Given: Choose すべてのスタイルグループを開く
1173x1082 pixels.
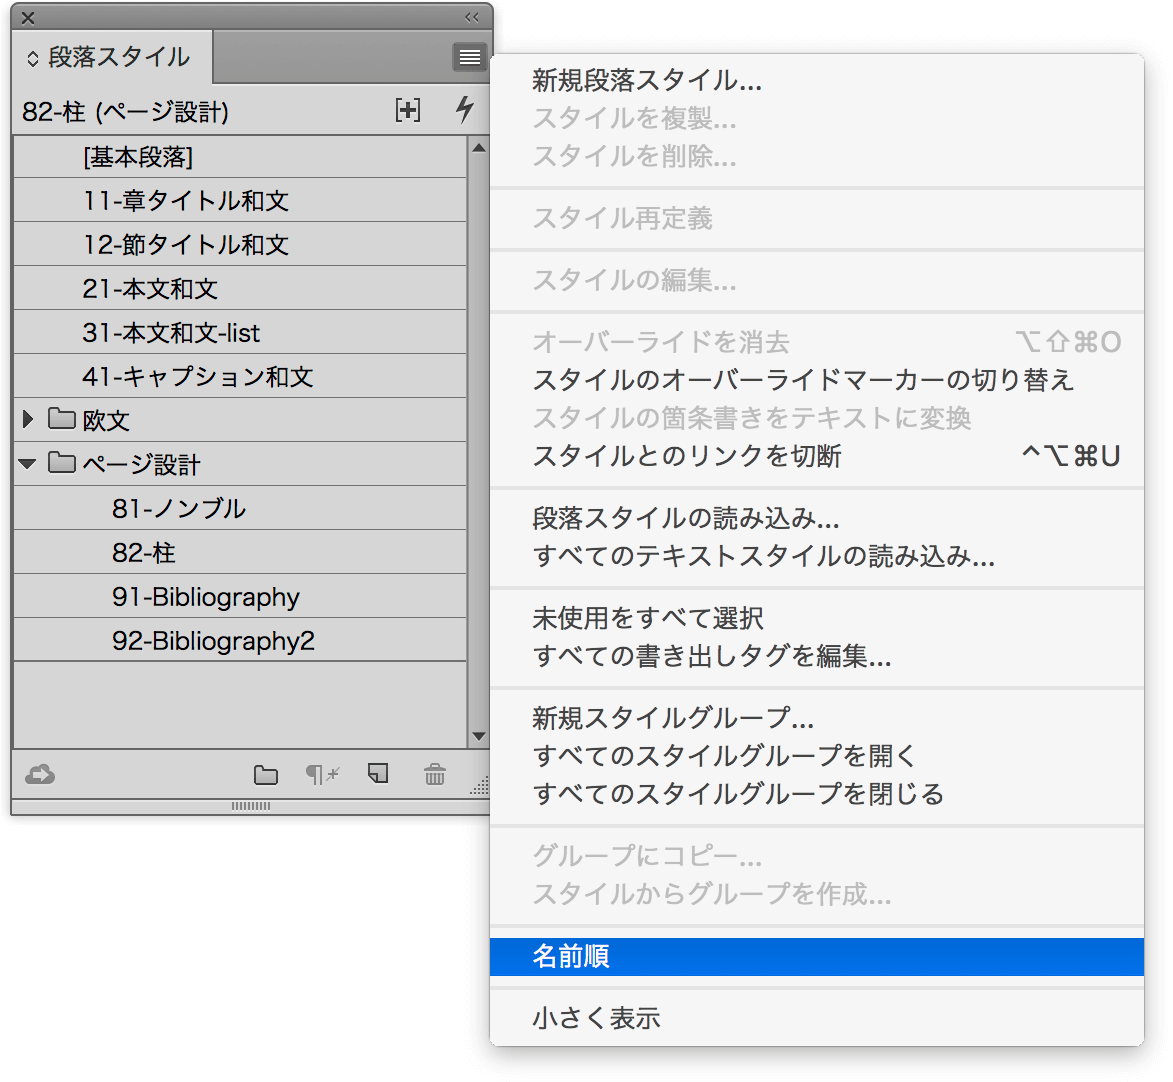Looking at the screenshot, I should coord(817,756).
